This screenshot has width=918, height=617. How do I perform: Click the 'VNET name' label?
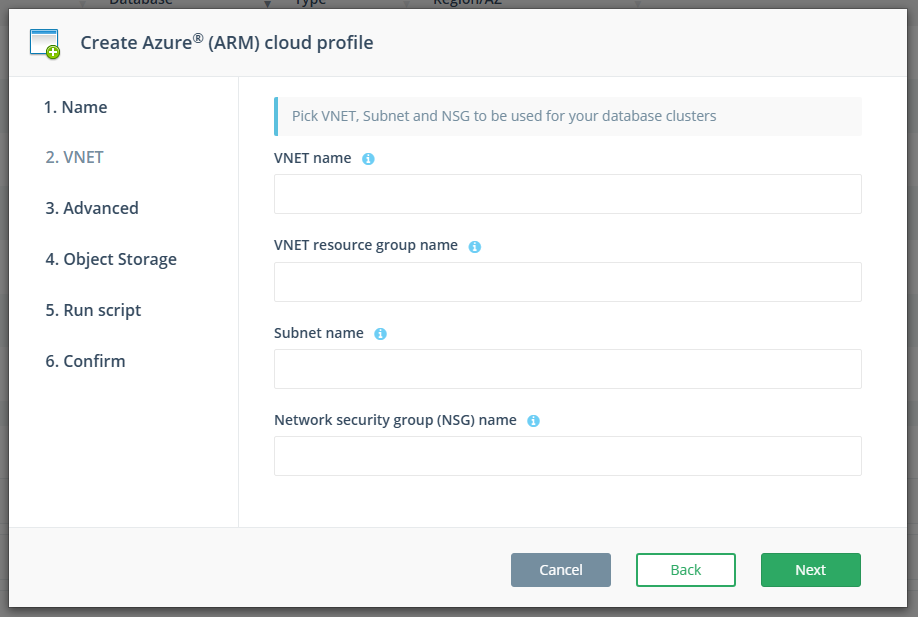click(313, 158)
